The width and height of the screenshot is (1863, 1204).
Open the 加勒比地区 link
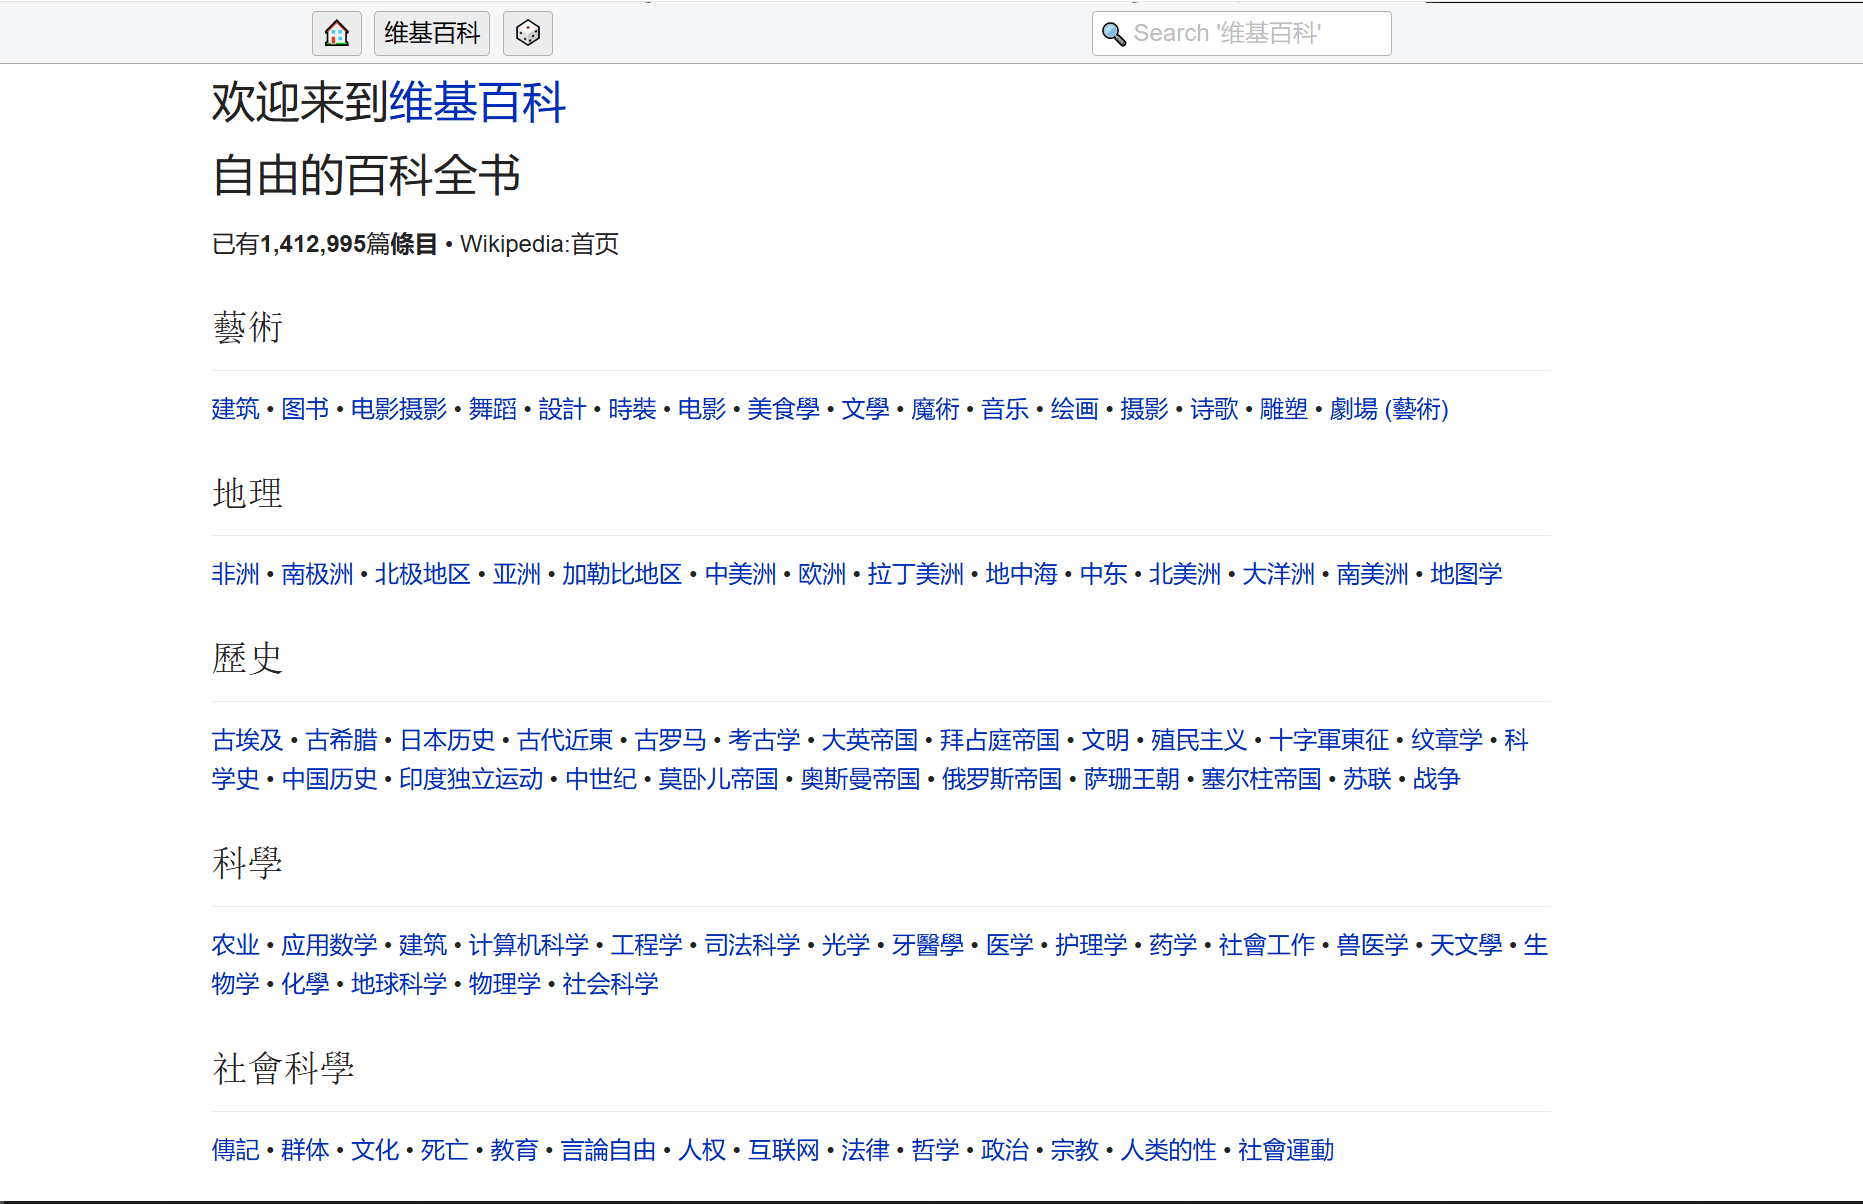coord(622,574)
